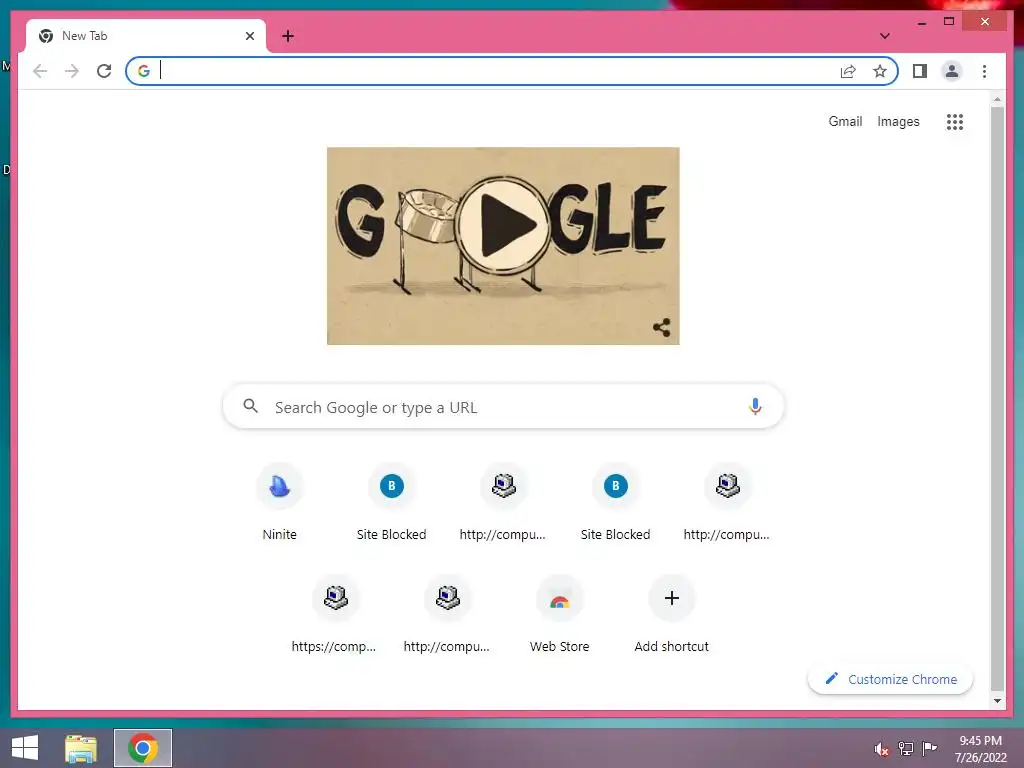Click the Google logo in address bar
The image size is (1024, 768).
(x=144, y=71)
